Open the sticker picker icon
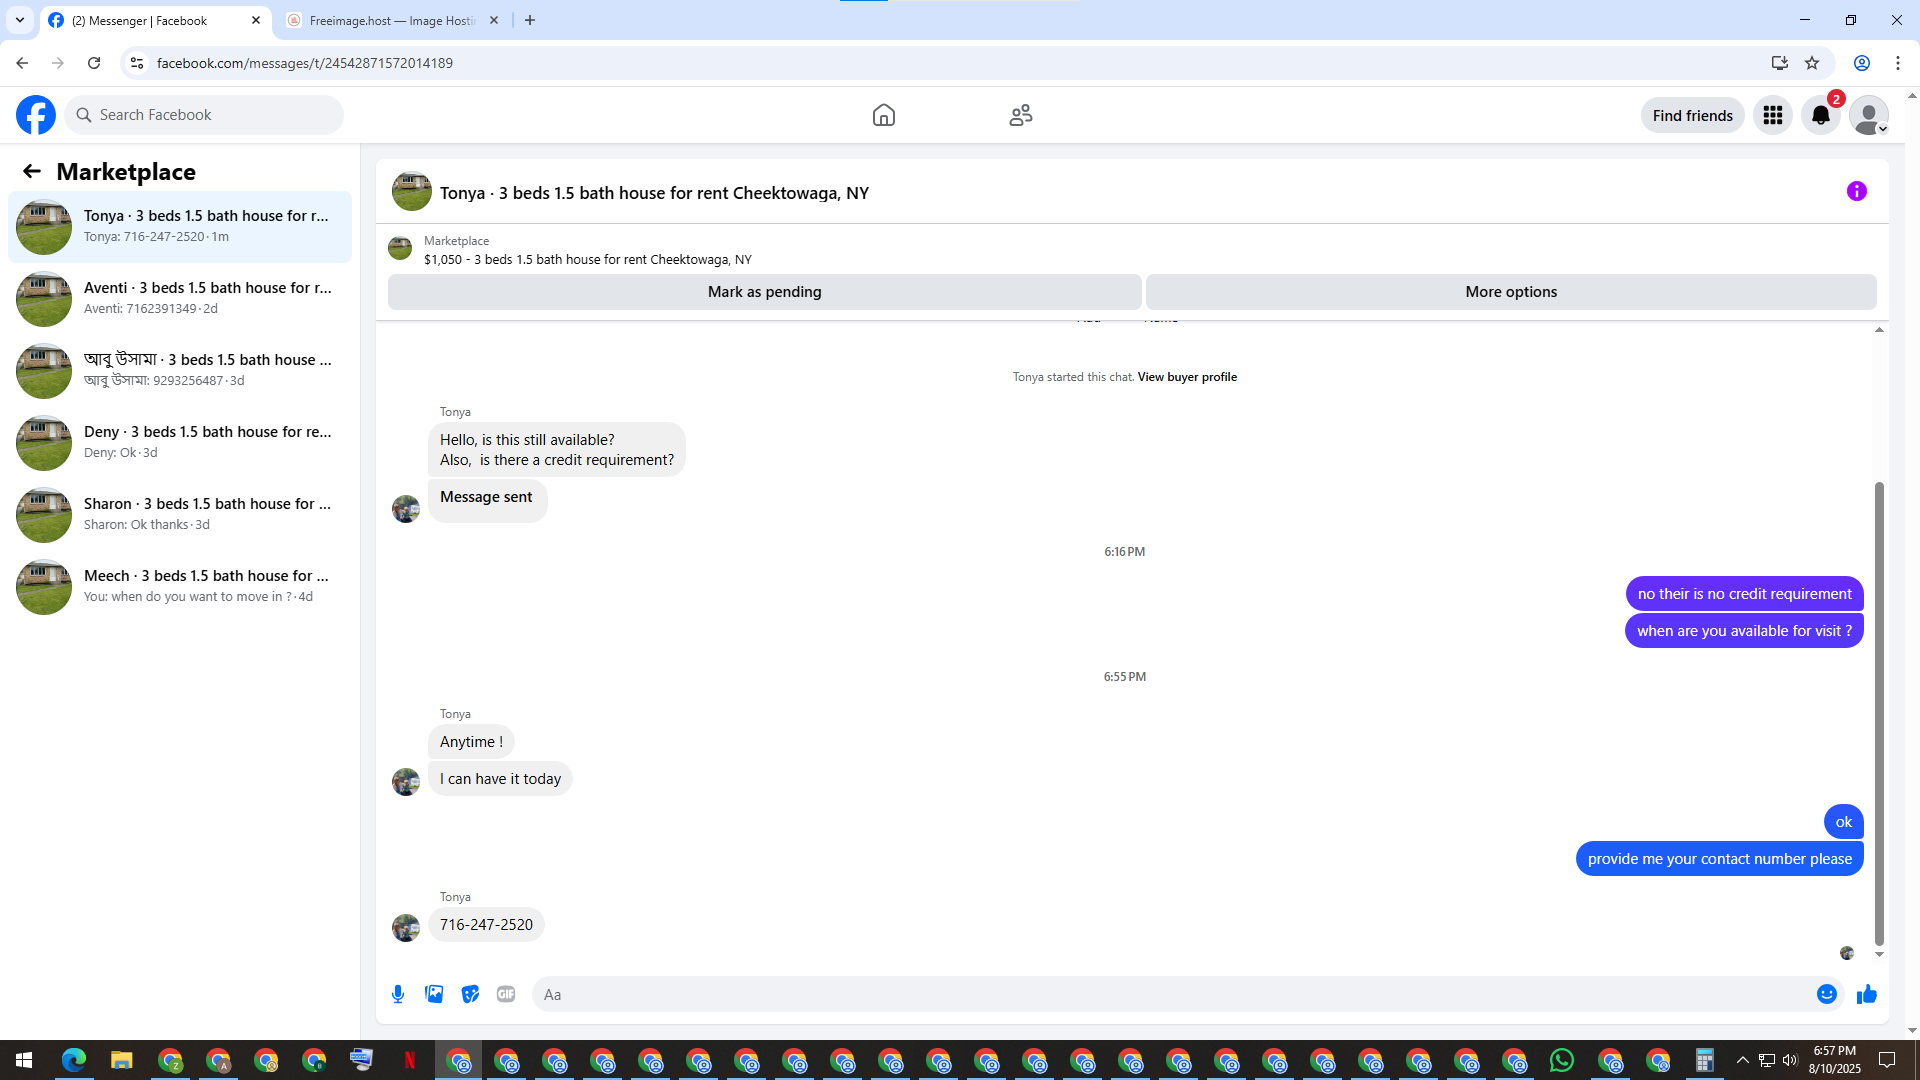Image resolution: width=1920 pixels, height=1080 pixels. (470, 994)
